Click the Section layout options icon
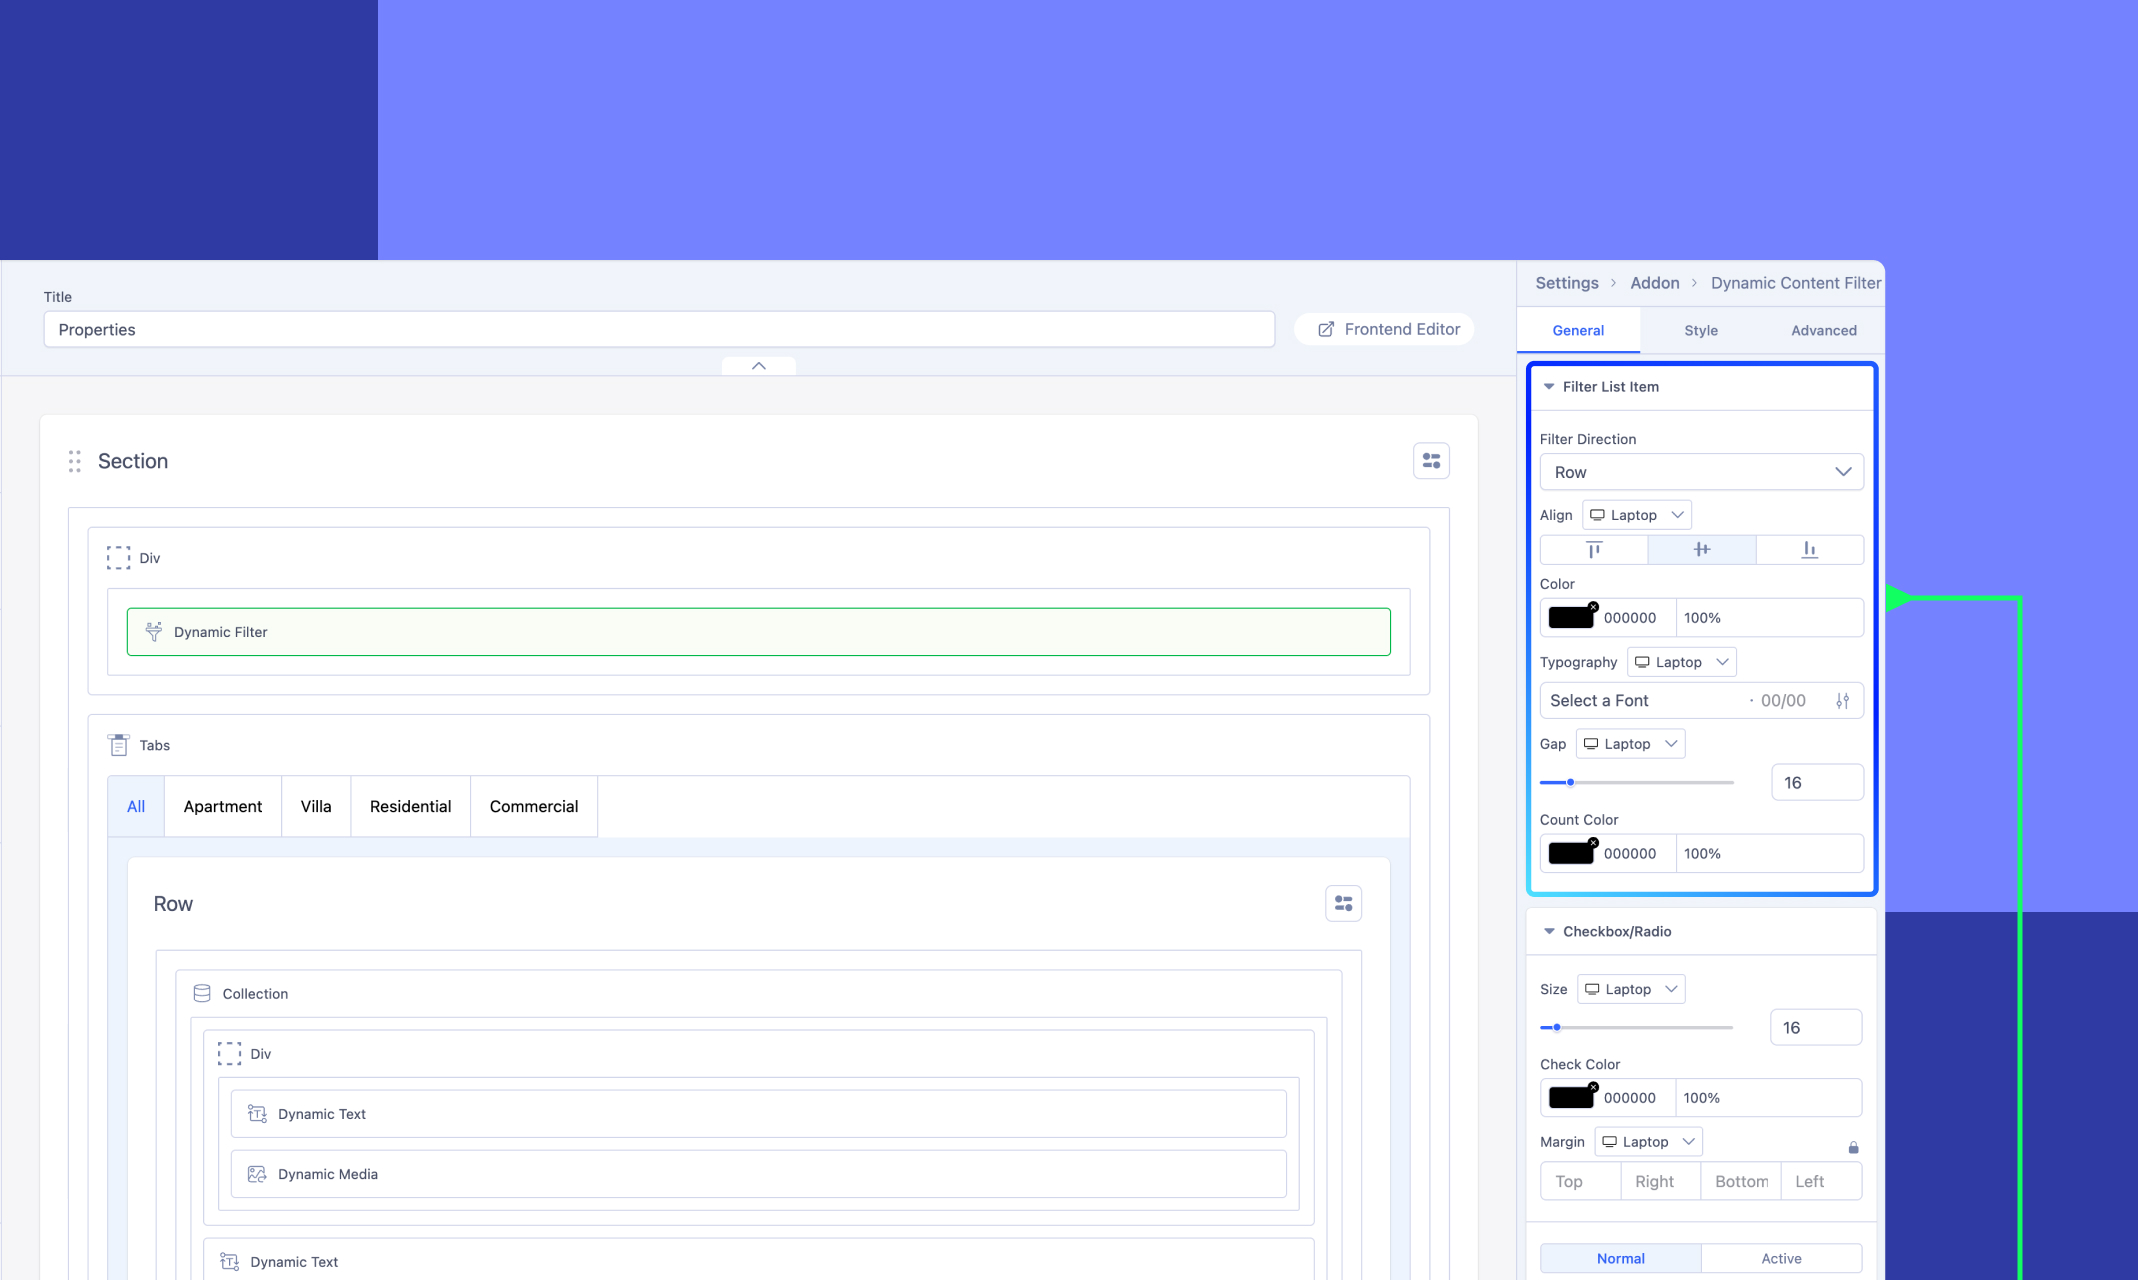 coord(1431,461)
